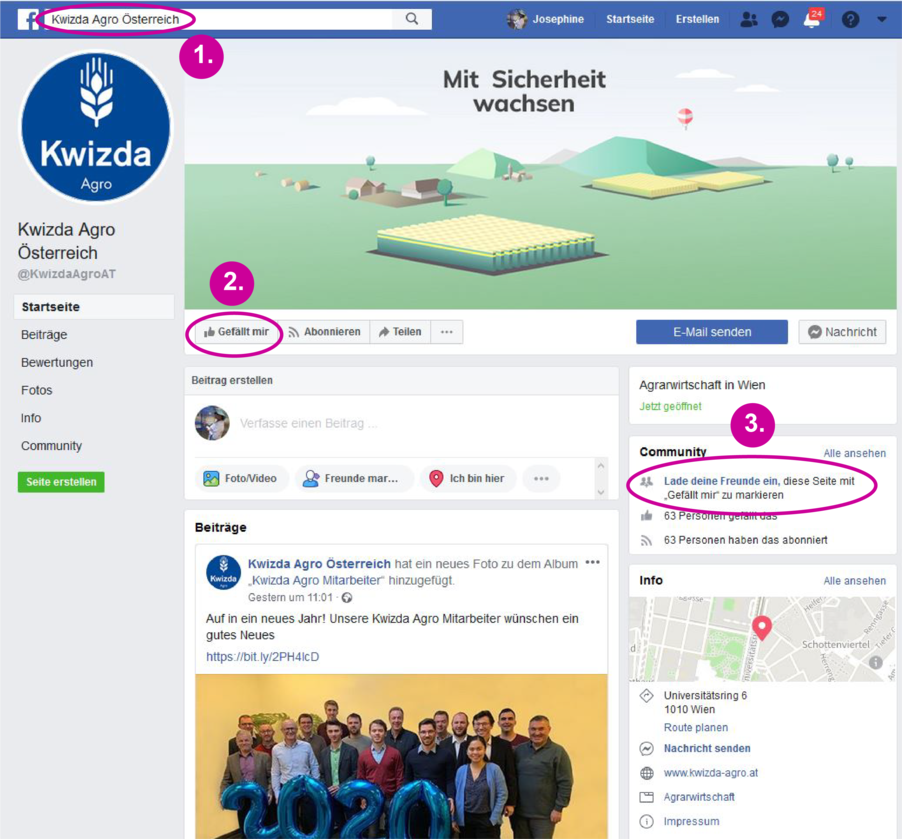The height and width of the screenshot is (839, 902).
Task: Open the Messenger icon in top bar
Action: coord(780,20)
